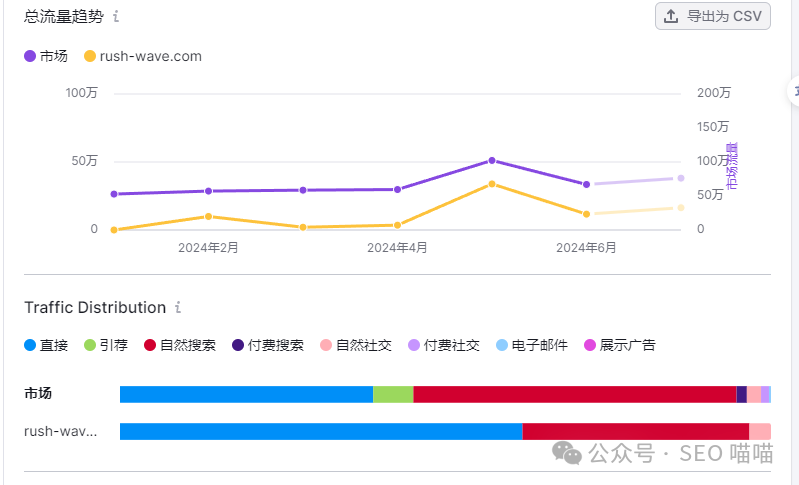The image size is (799, 485).
Task: Click 付费搜索 dark purple legend item
Action: click(267, 345)
